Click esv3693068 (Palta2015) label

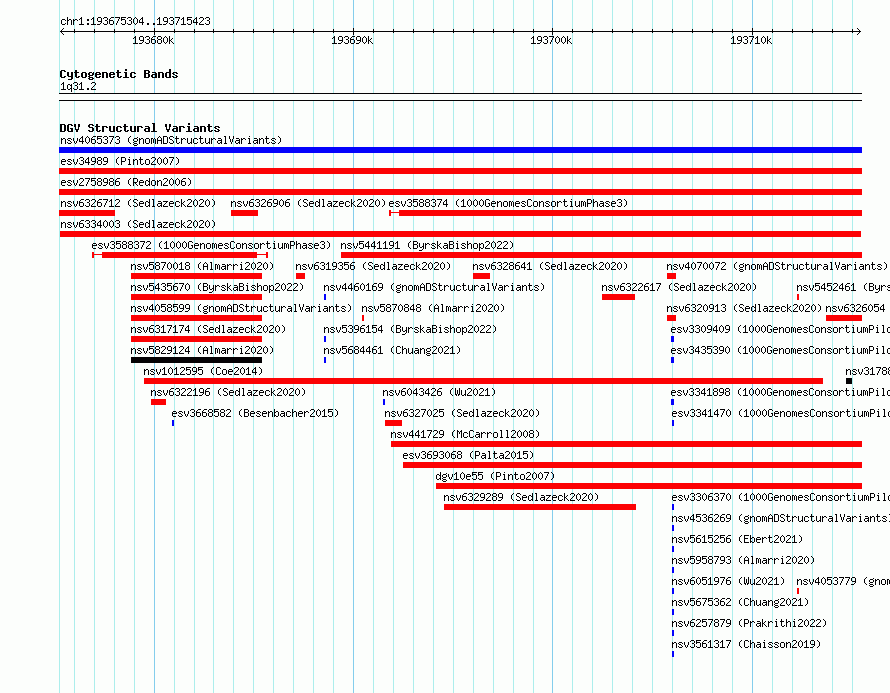[468, 455]
